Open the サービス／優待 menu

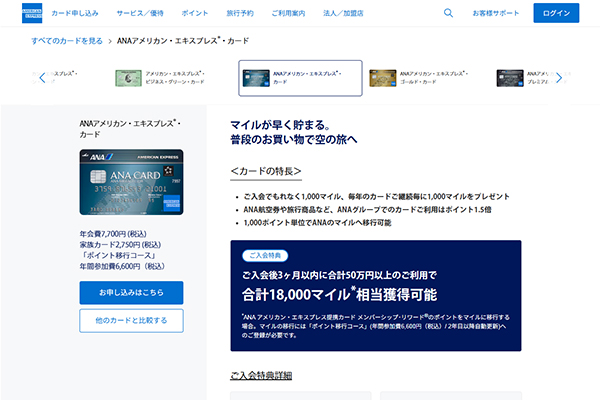[x=140, y=13]
